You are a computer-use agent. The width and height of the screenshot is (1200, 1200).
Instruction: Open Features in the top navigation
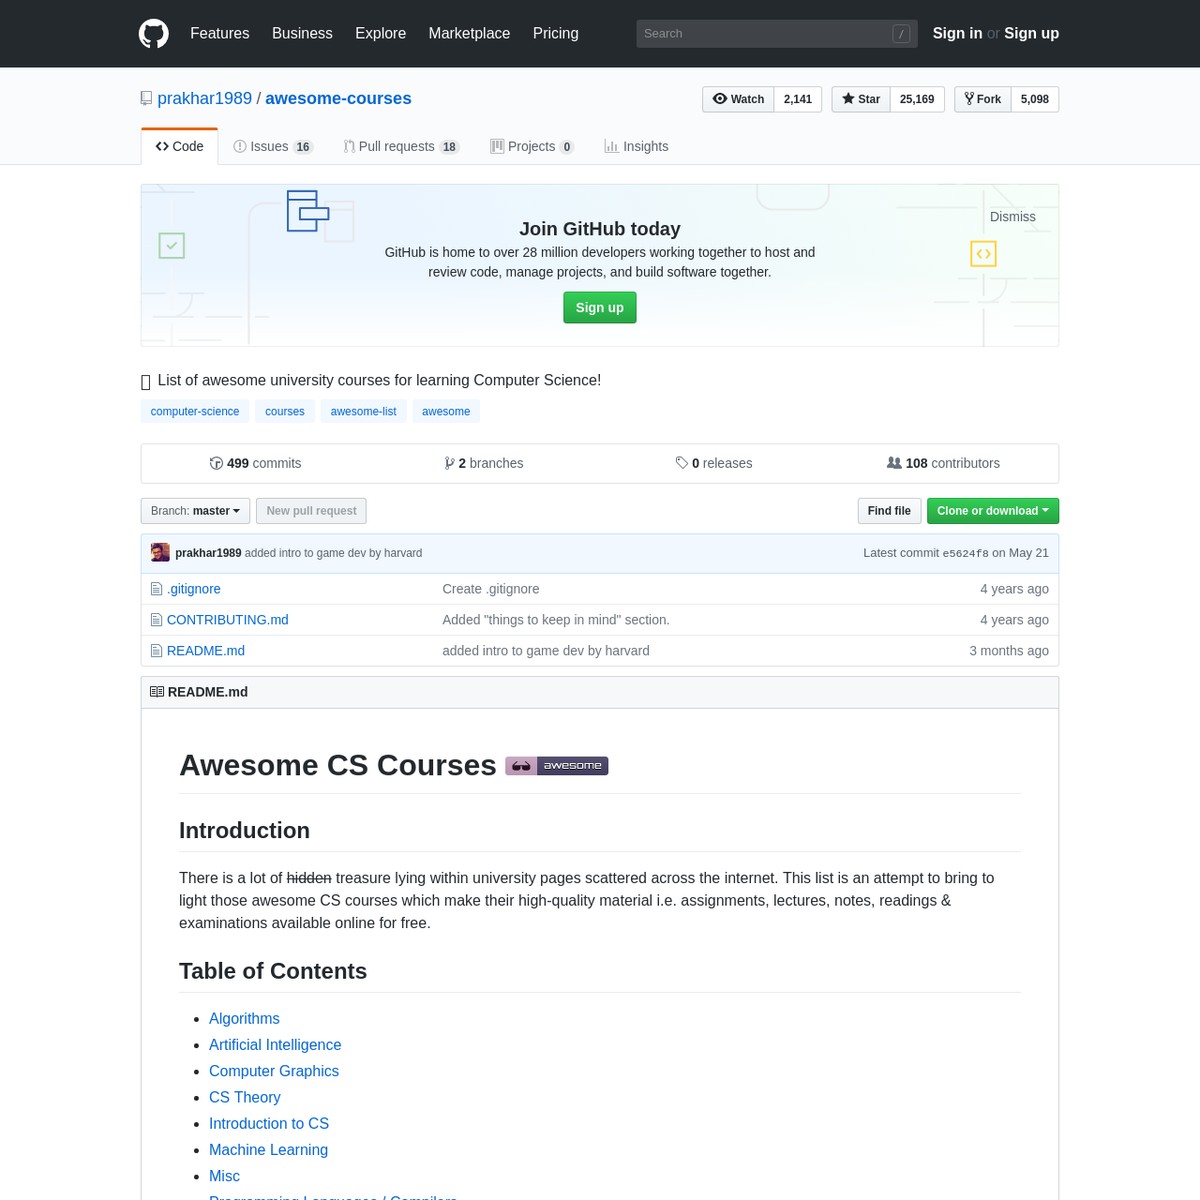pos(220,33)
